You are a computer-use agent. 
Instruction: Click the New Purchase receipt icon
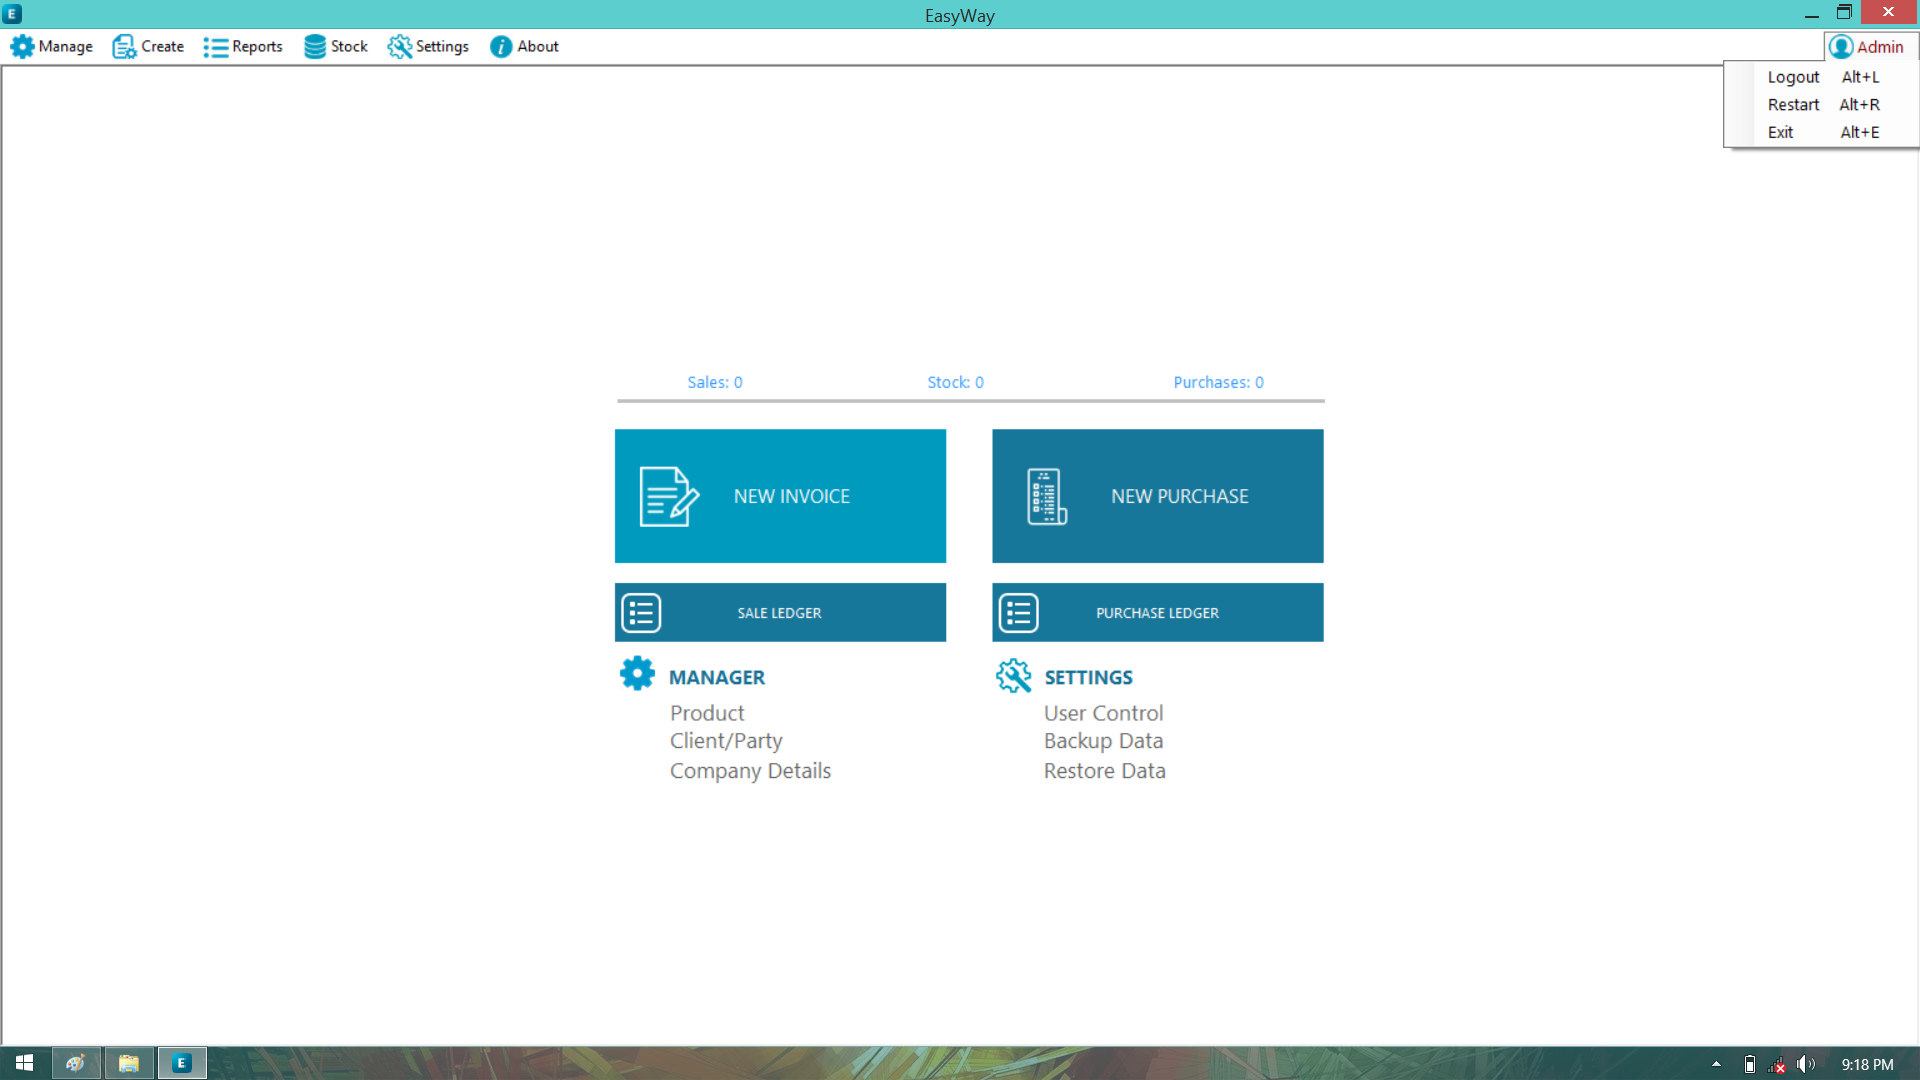(x=1046, y=496)
